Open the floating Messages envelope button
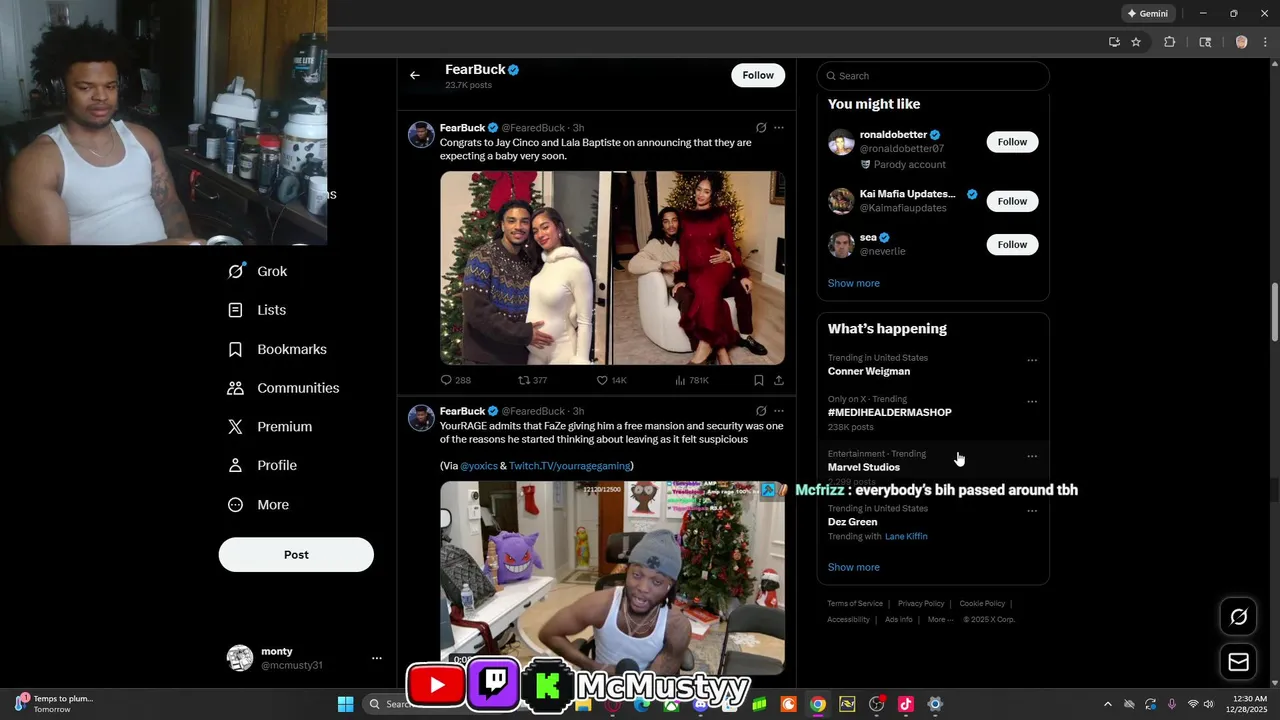 (1238, 662)
